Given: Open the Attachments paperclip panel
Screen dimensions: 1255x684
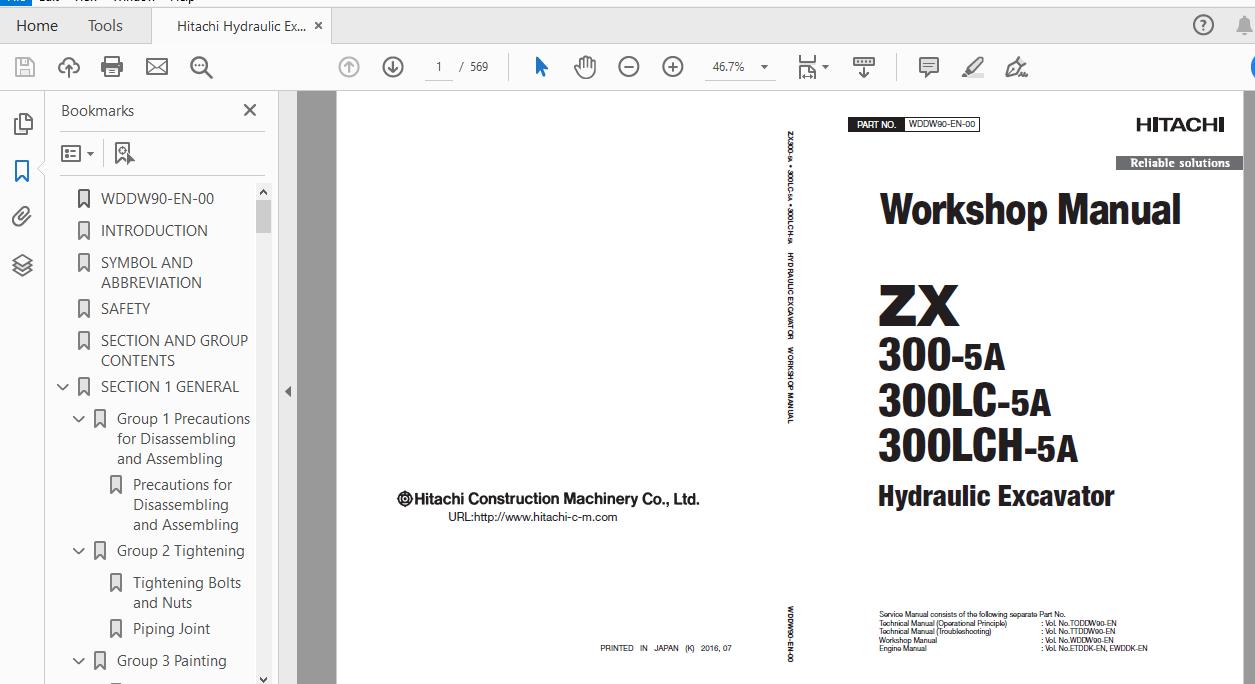Looking at the screenshot, I should pos(22,217).
